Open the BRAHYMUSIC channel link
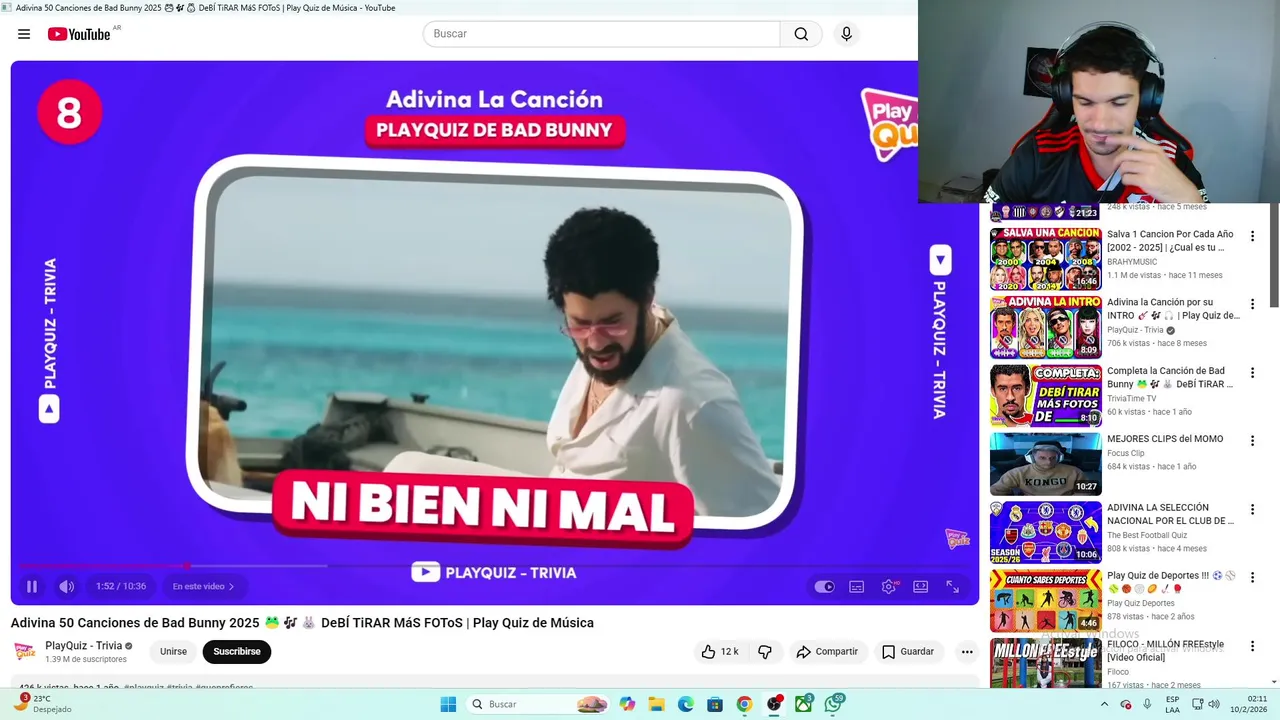The width and height of the screenshot is (1280, 720). pos(1132,262)
